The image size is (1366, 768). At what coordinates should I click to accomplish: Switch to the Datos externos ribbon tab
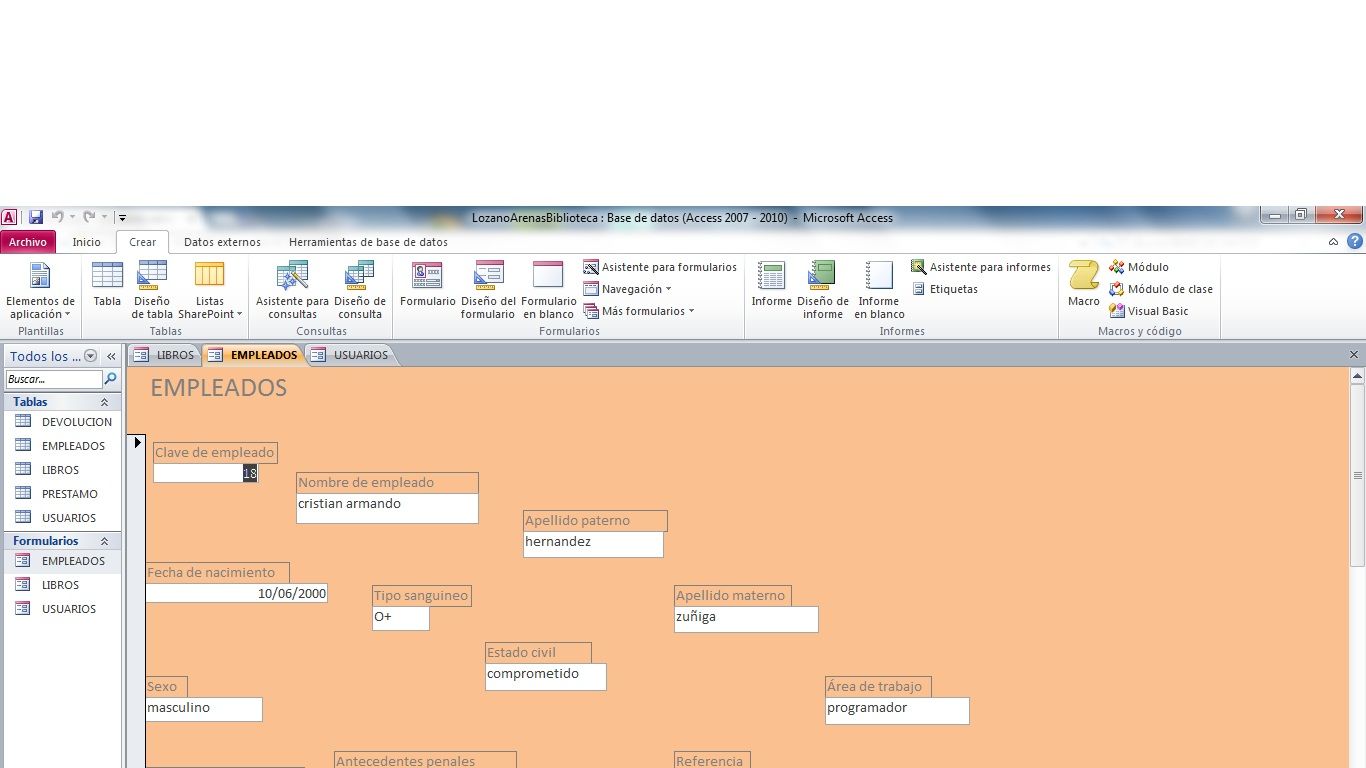coord(222,242)
